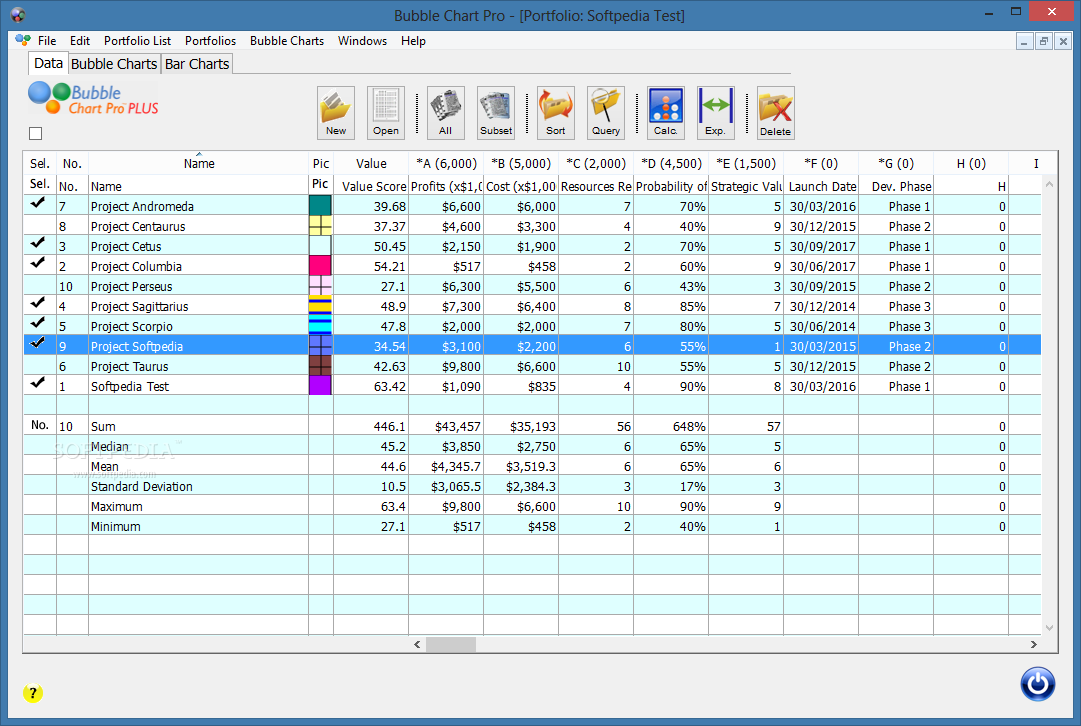Click the Delete toolbar icon
Screen dimensions: 1081x726
[x=776, y=112]
